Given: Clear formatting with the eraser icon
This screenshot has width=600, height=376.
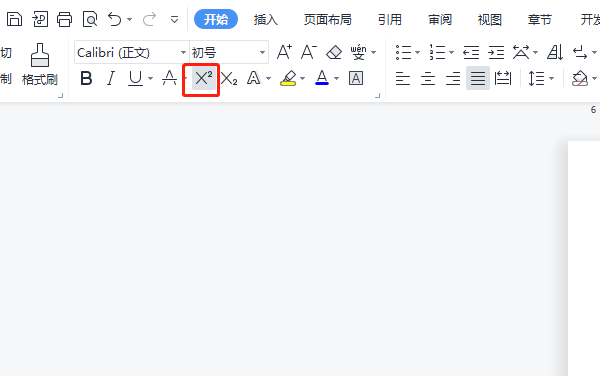Looking at the screenshot, I should click(x=334, y=52).
